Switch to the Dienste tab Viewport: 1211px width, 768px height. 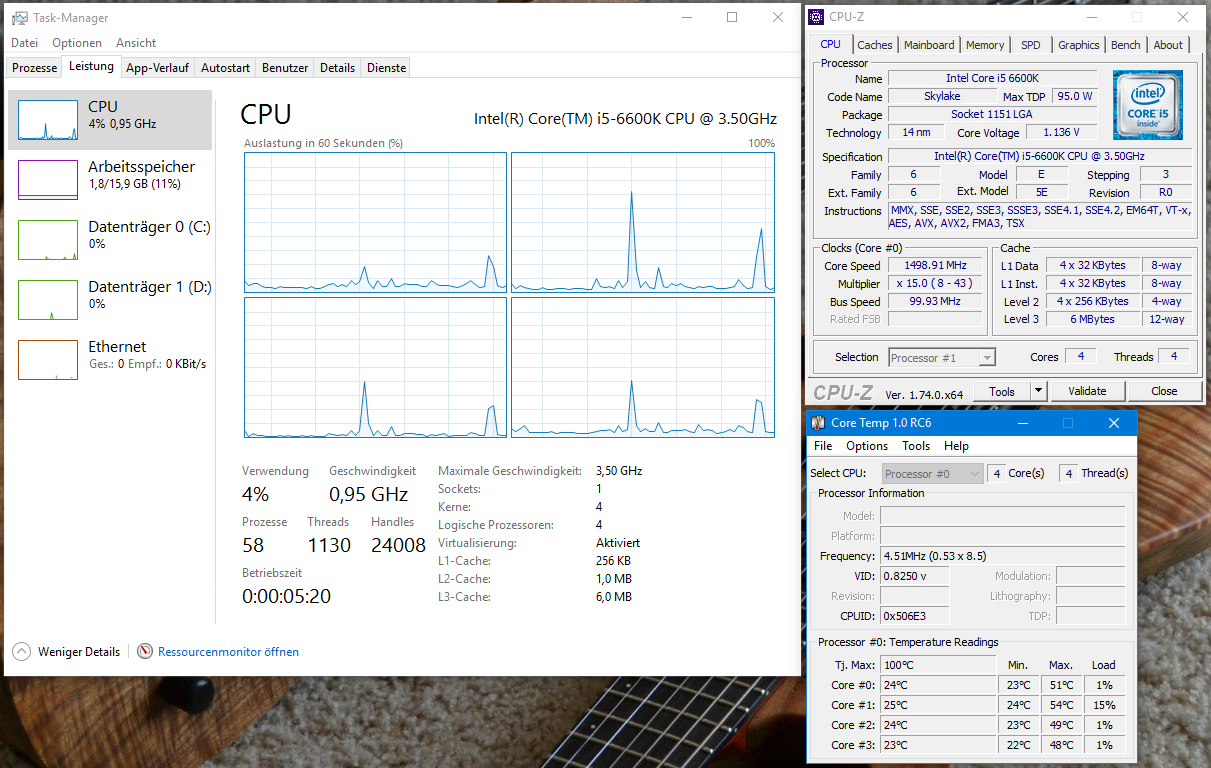point(386,68)
